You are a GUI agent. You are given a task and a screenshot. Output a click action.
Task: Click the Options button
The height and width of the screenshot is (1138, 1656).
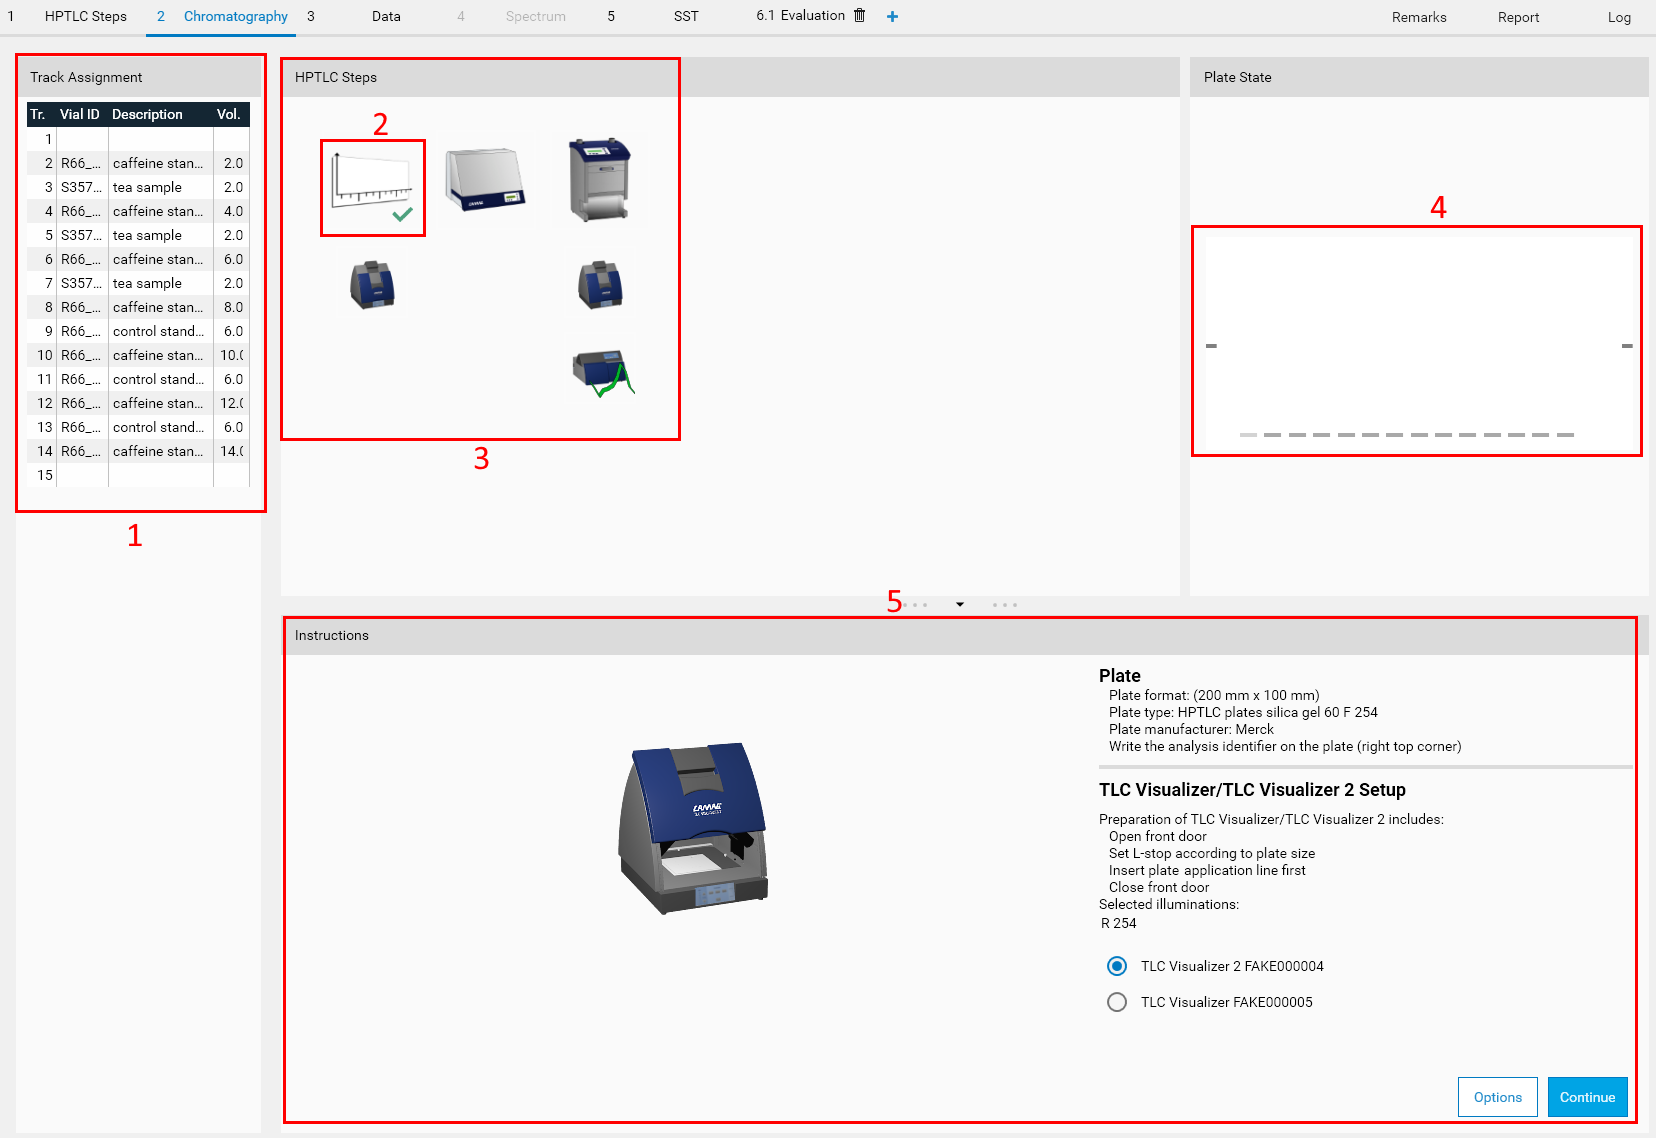coord(1497,1097)
